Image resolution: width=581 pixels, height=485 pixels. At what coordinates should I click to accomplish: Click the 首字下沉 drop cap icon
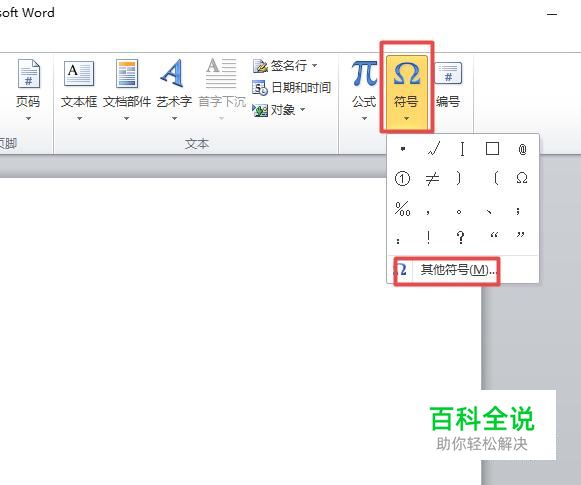click(x=222, y=73)
